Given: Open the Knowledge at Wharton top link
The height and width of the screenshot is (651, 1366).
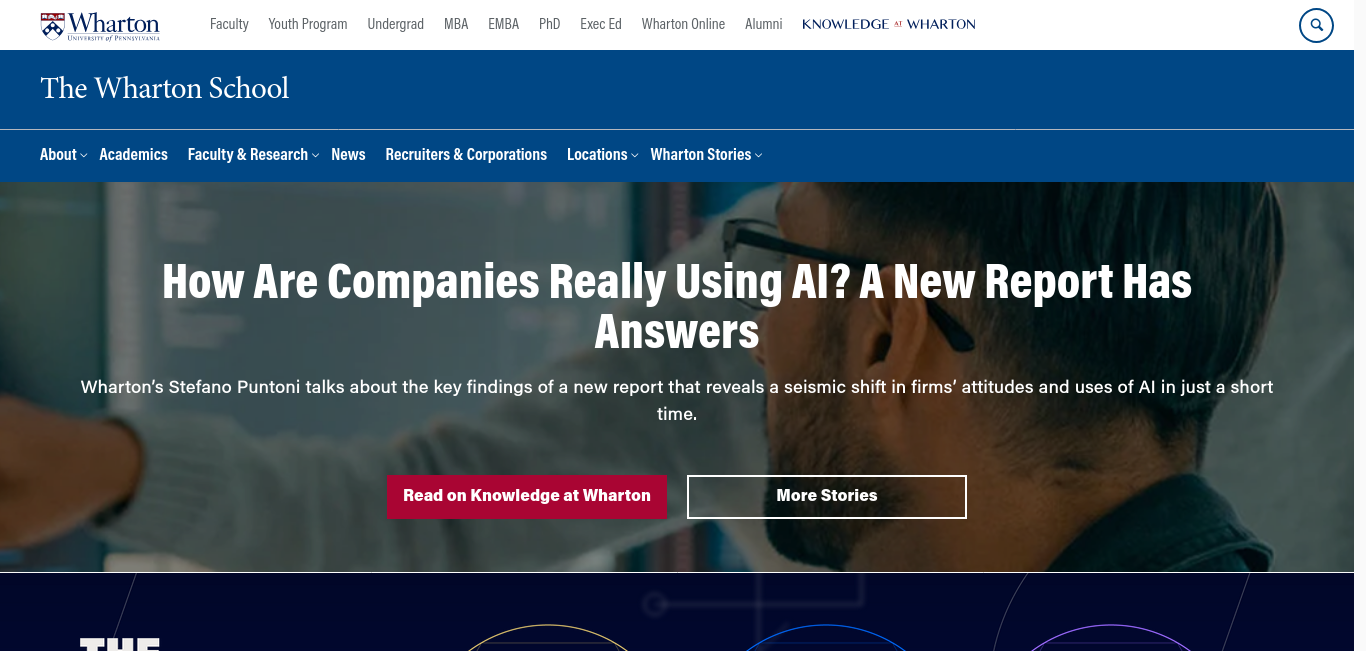Looking at the screenshot, I should 889,24.
